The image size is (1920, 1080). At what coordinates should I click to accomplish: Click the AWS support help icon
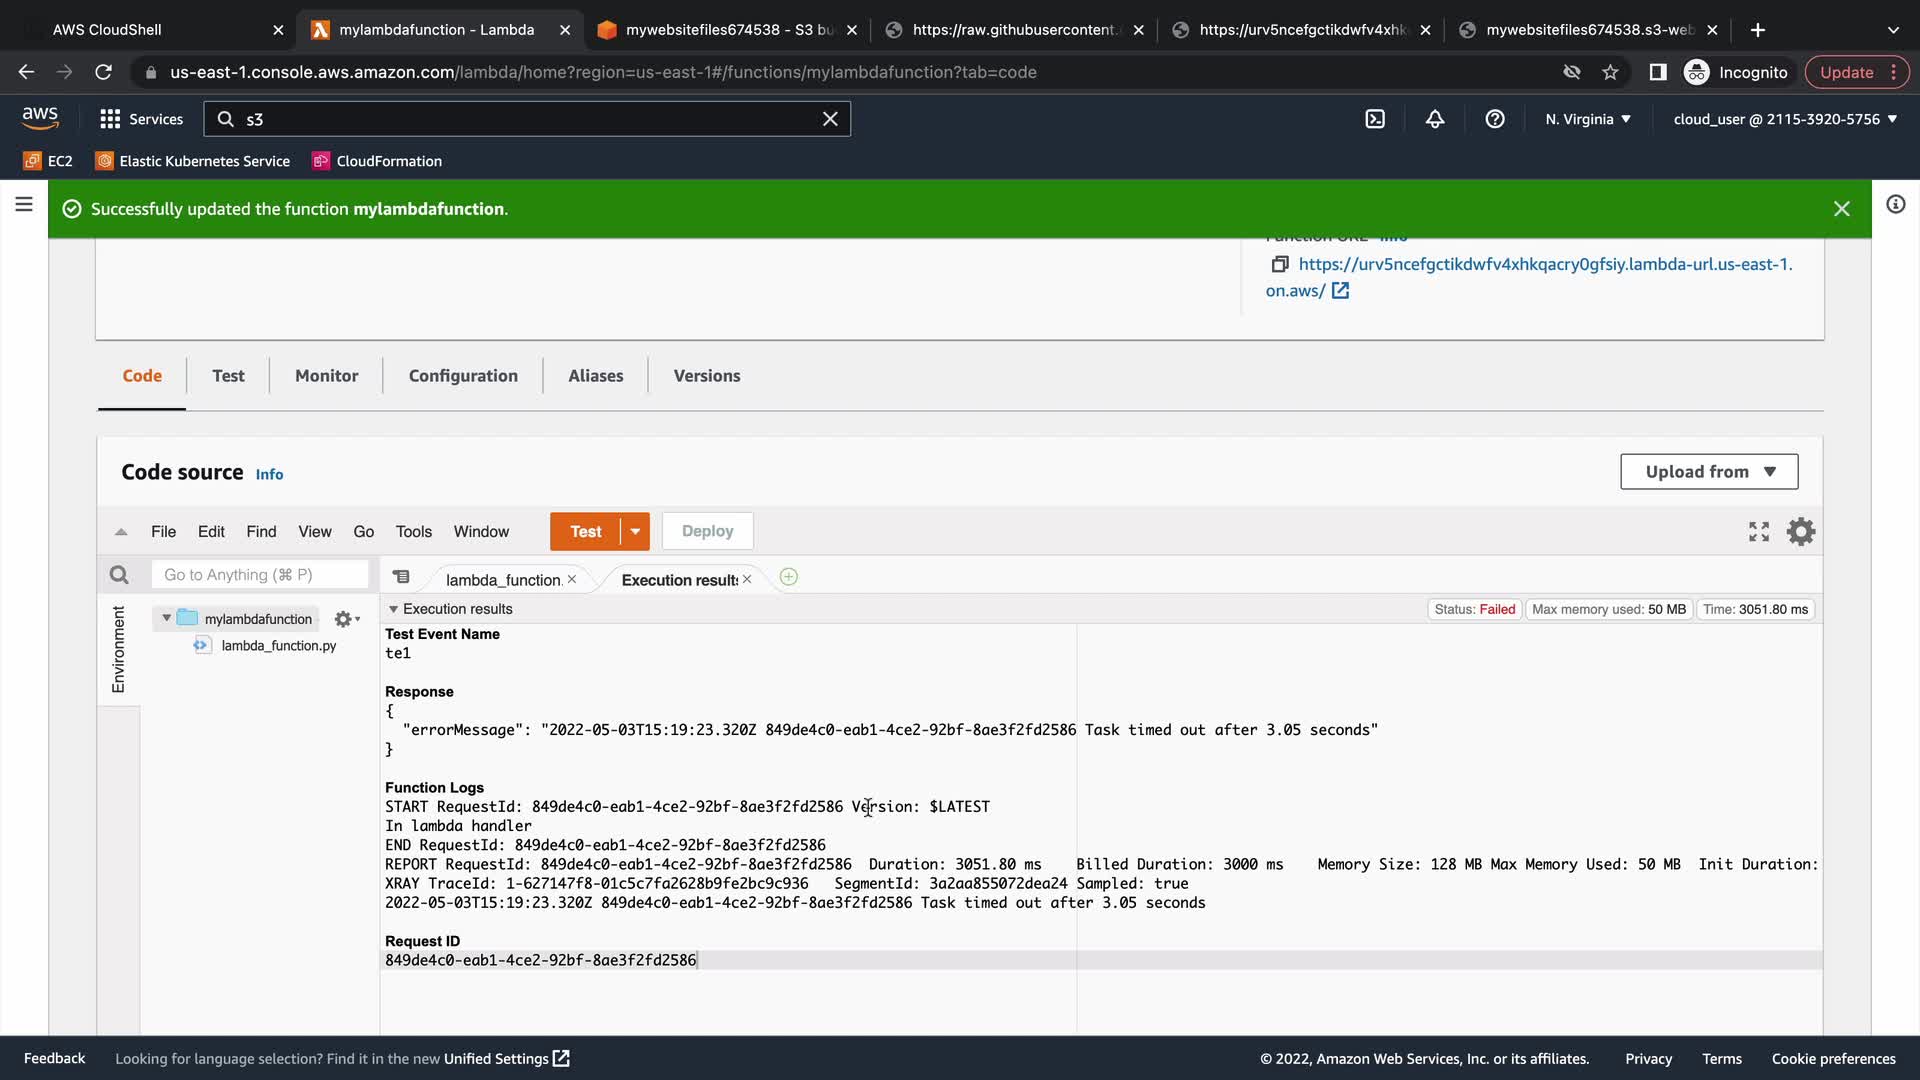point(1495,119)
